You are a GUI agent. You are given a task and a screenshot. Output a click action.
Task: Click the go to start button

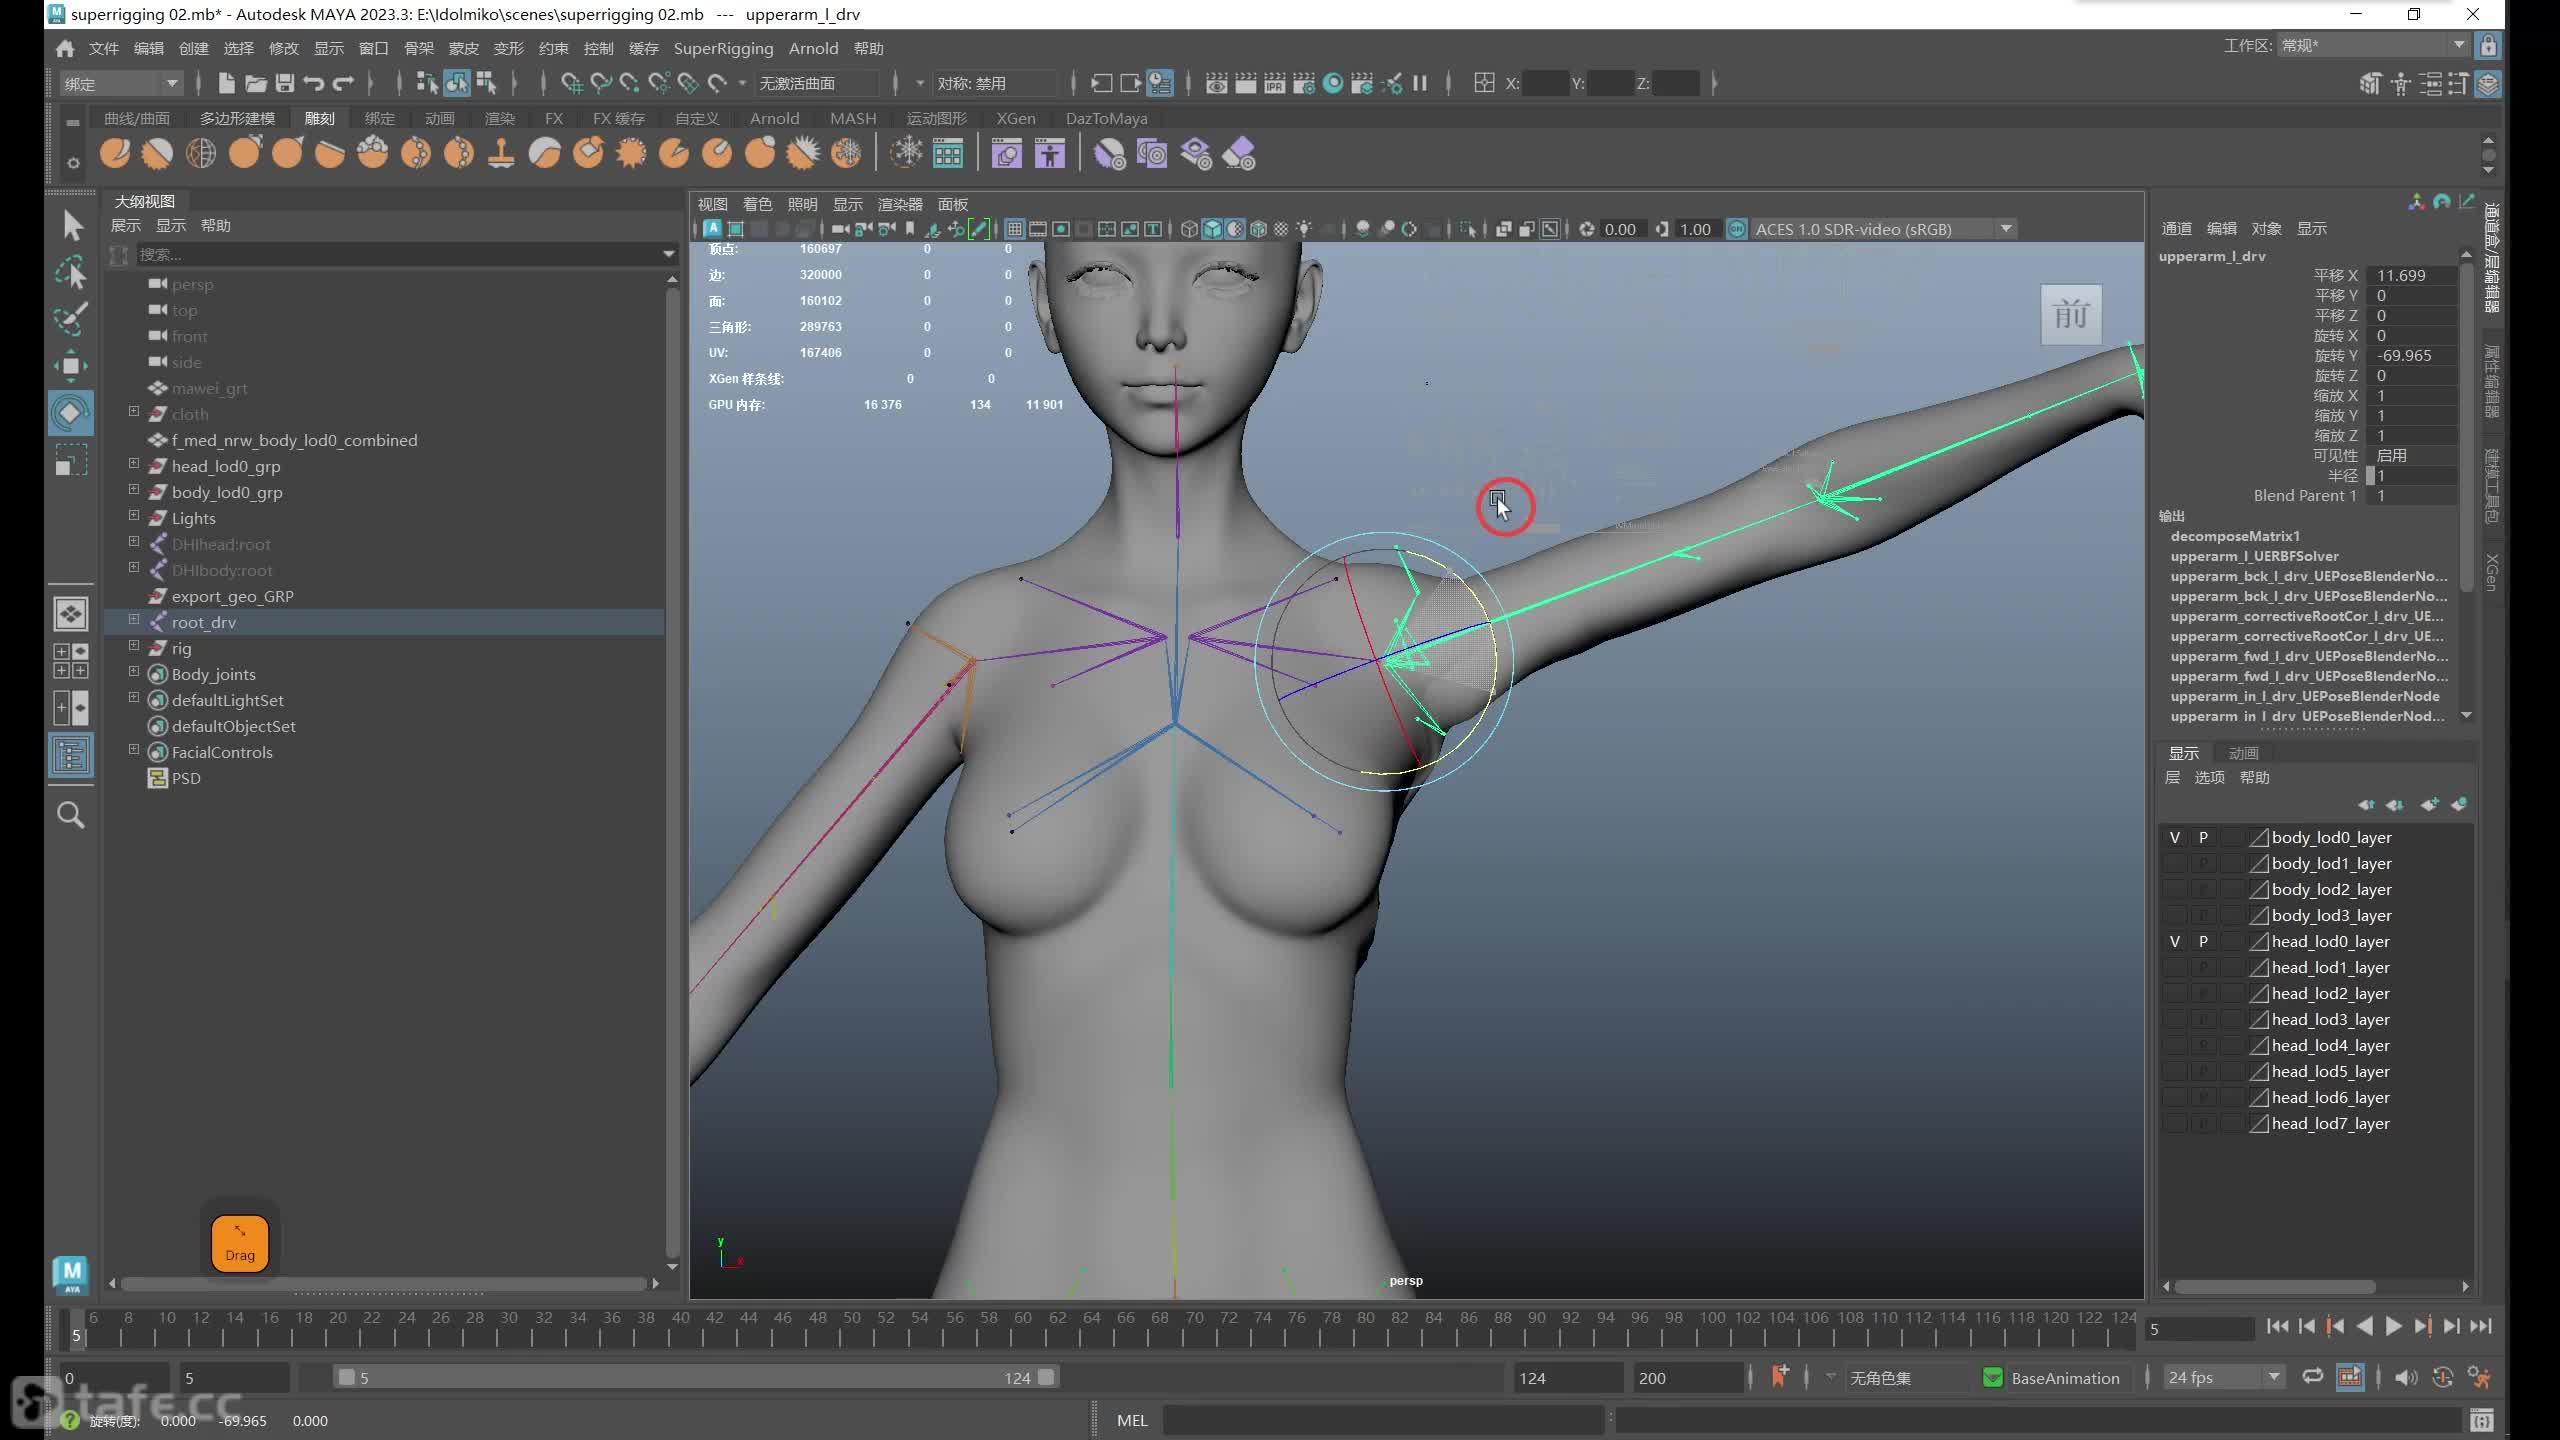pos(2278,1326)
